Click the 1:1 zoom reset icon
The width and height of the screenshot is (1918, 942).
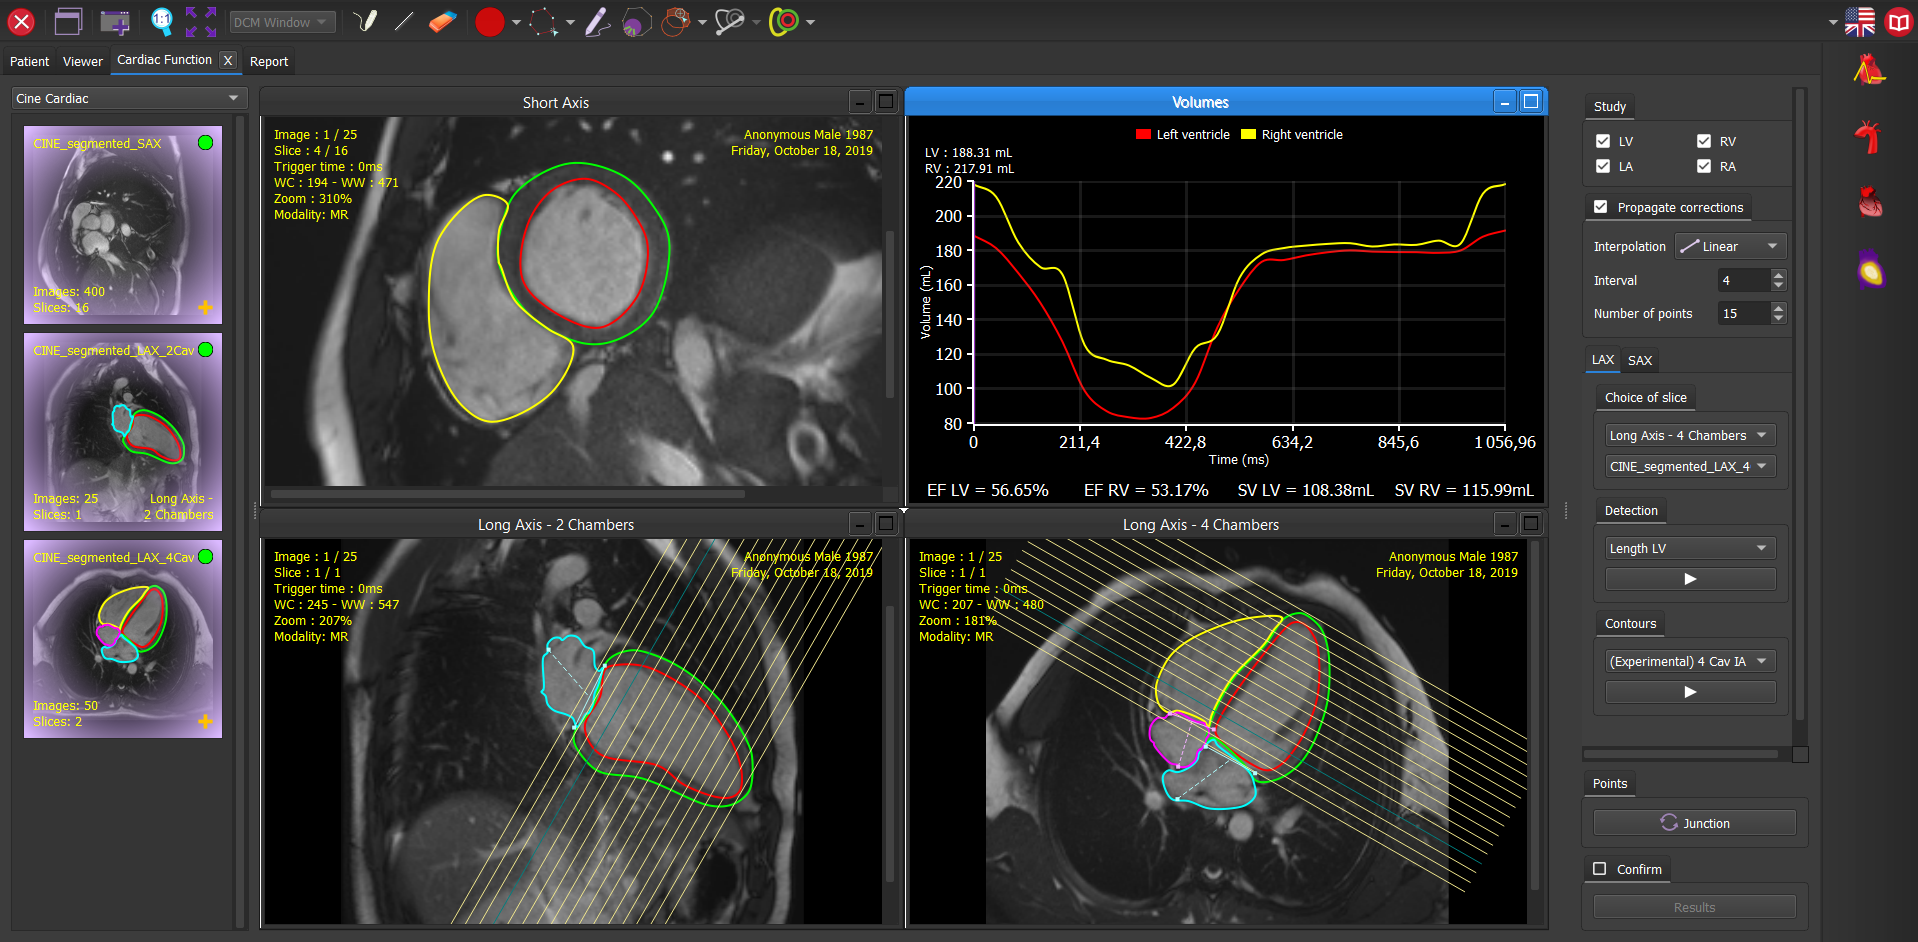(x=161, y=21)
